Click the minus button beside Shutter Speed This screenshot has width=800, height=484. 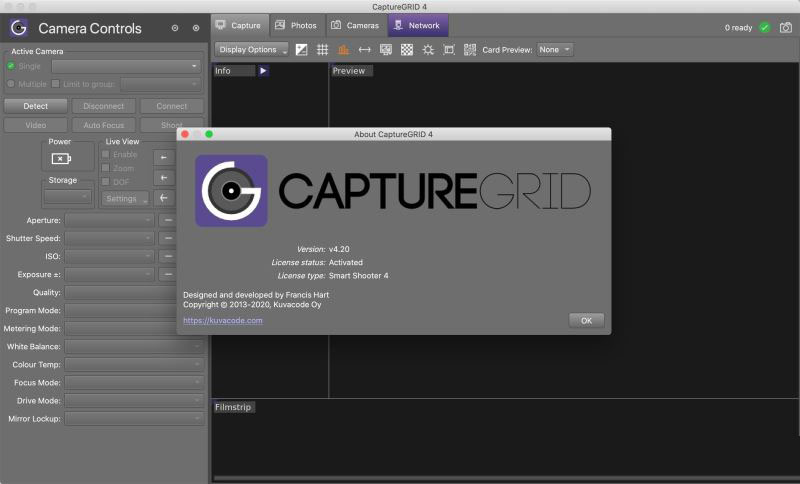[167, 238]
